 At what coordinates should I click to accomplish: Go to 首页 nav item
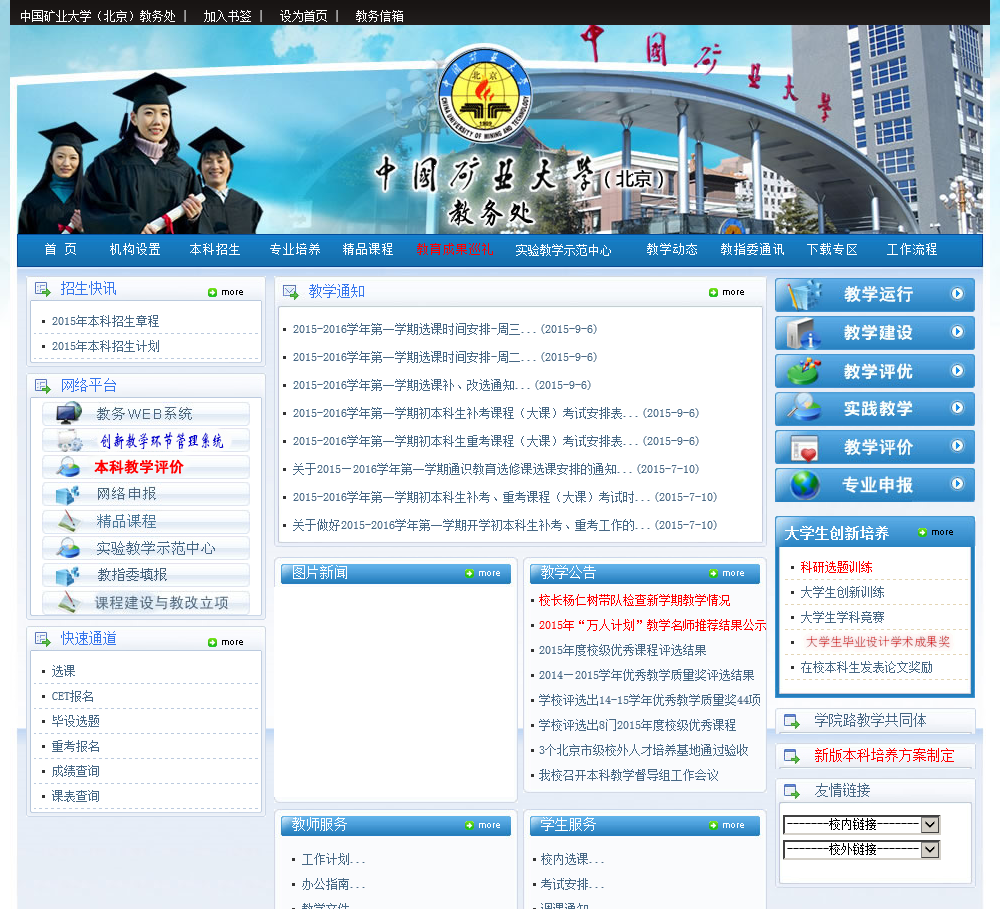[61, 249]
